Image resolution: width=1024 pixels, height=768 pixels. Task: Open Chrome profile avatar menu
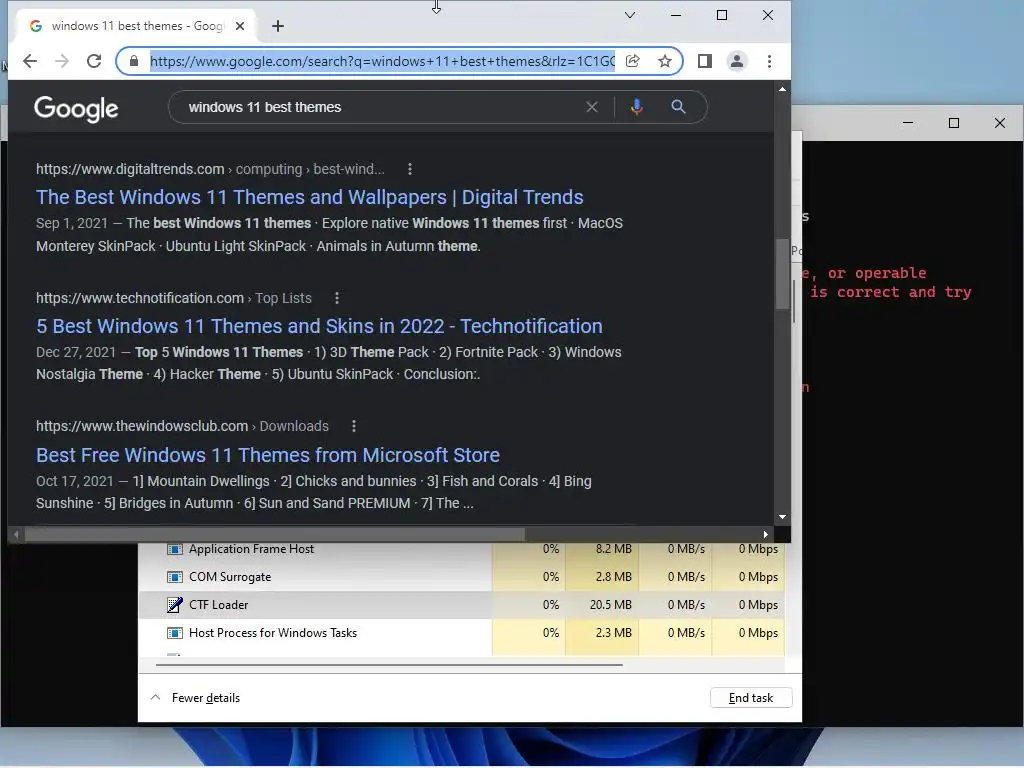tap(737, 61)
